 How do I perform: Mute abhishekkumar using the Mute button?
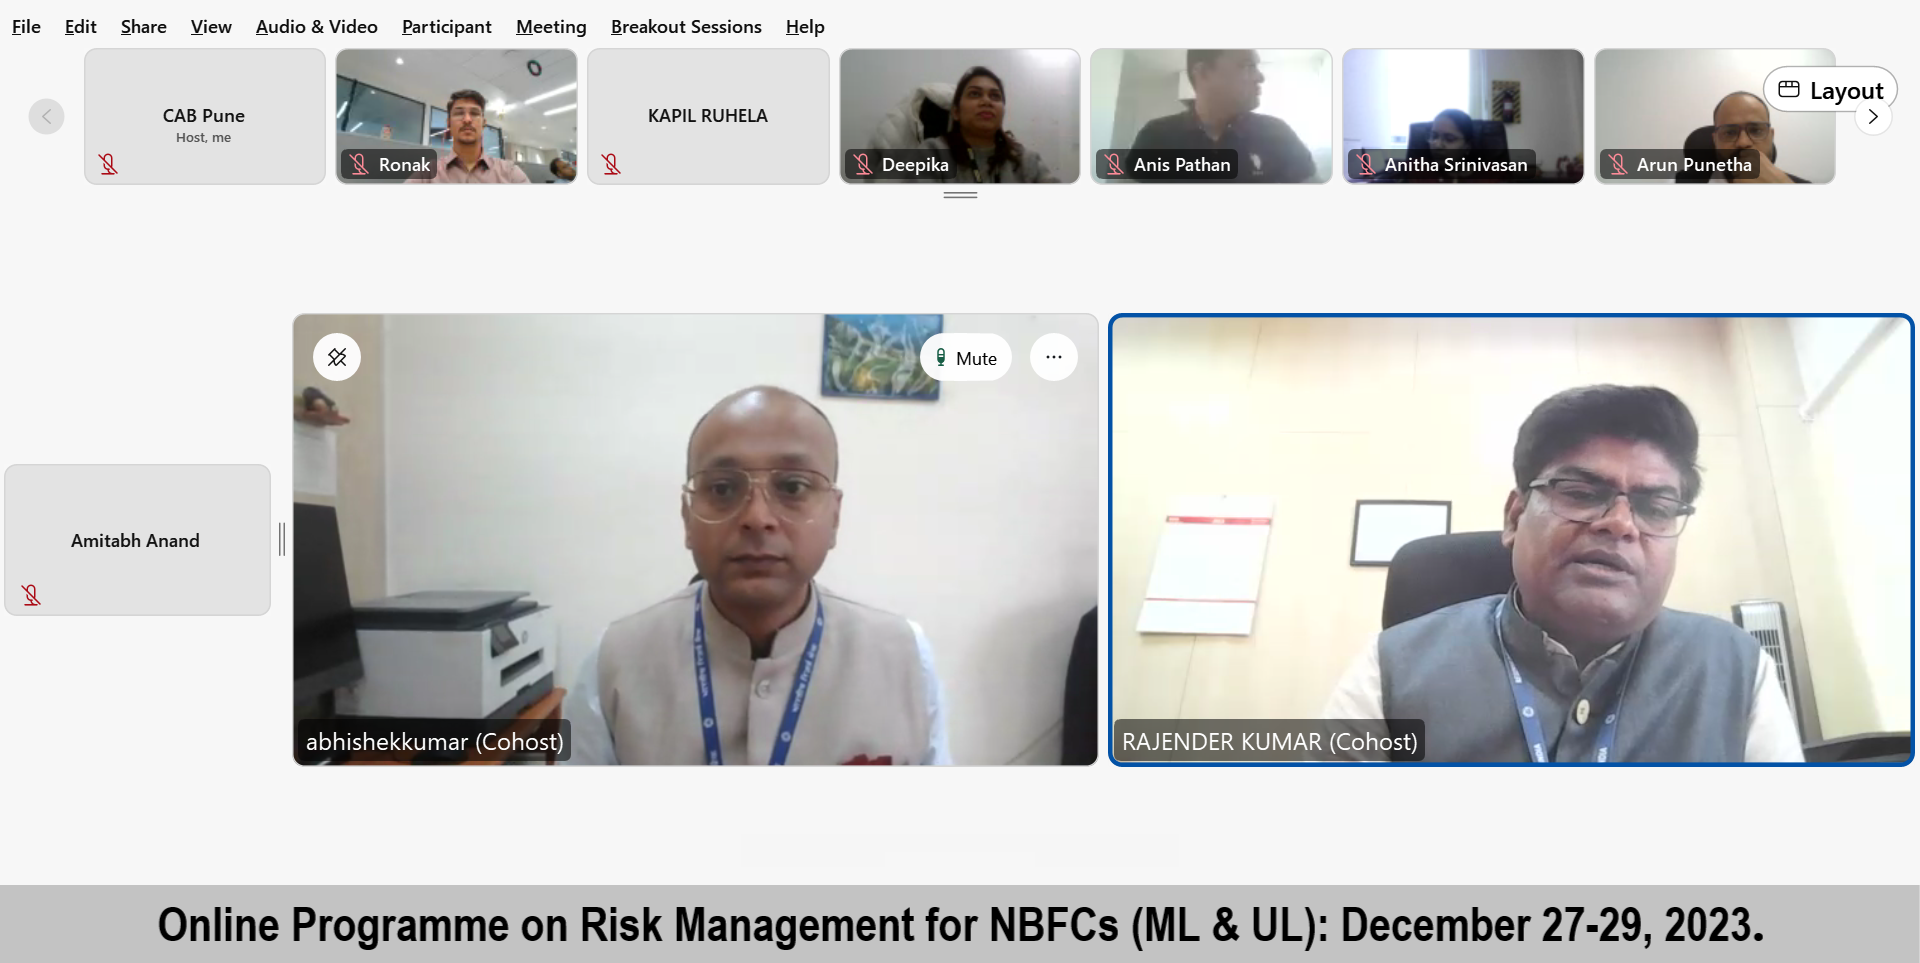click(966, 357)
